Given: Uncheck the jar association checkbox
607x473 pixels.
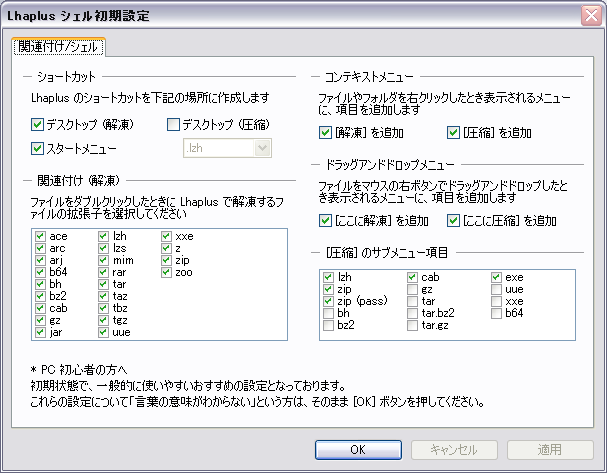Looking at the screenshot, I should point(40,332).
